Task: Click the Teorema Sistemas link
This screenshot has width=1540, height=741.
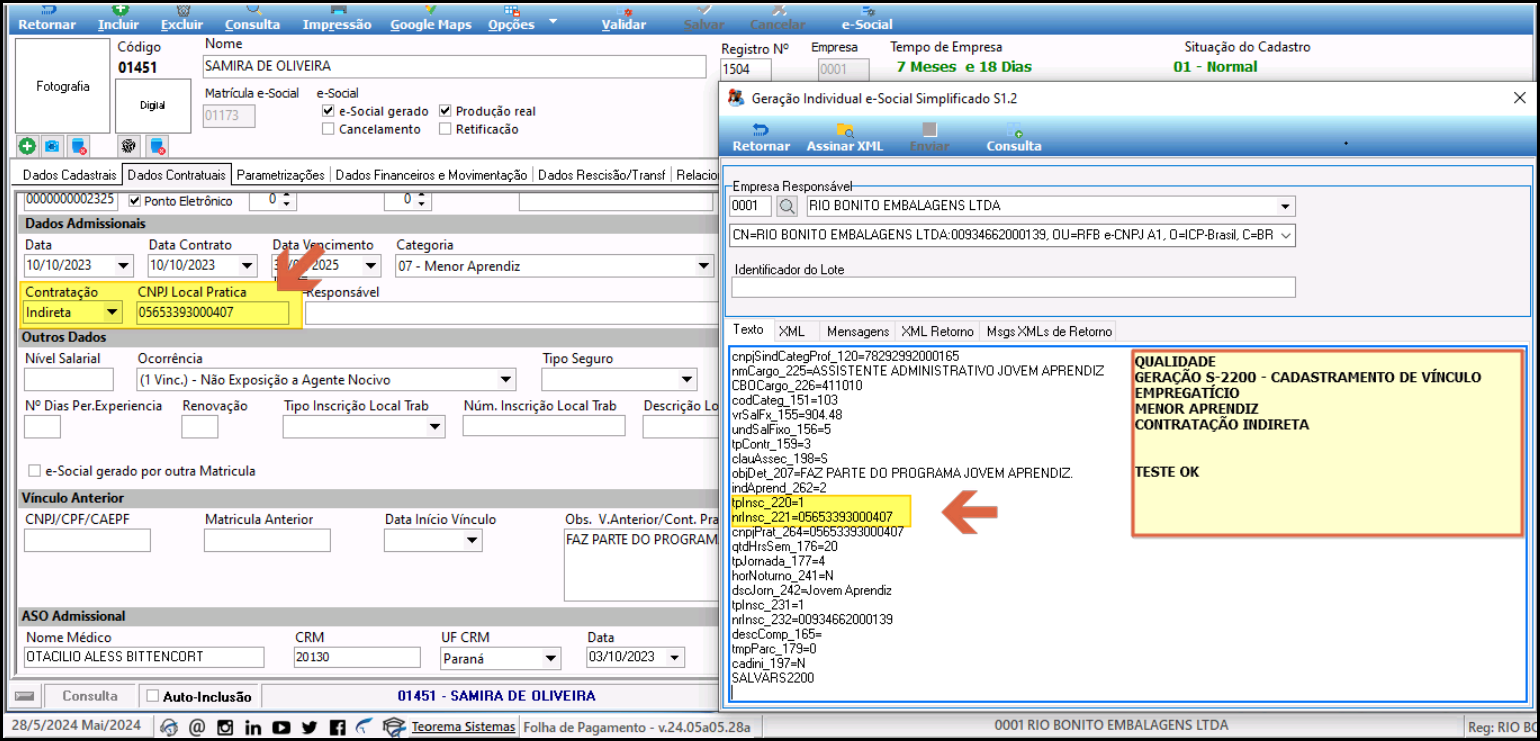Action: pos(463,727)
